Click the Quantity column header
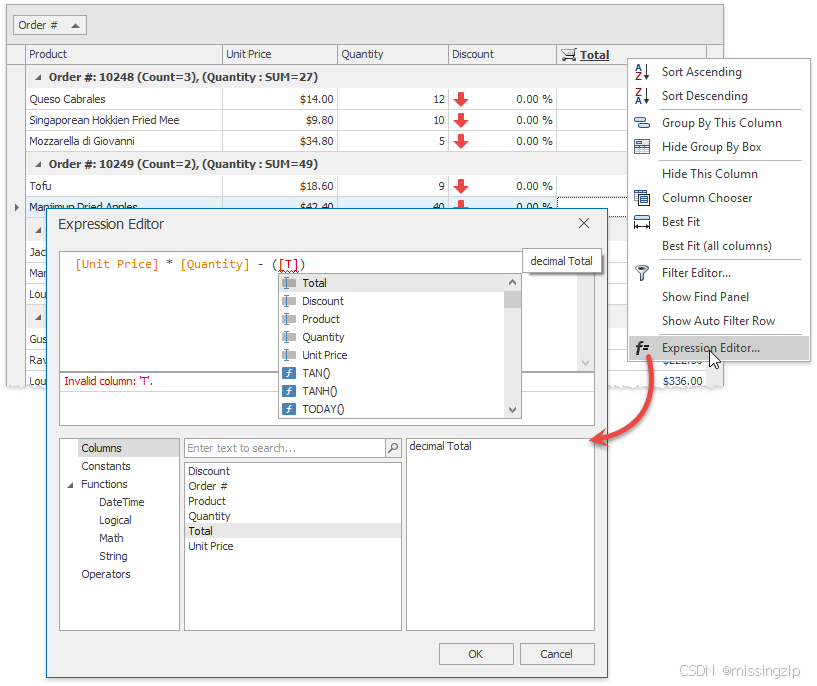The width and height of the screenshot is (817, 686). 393,54
